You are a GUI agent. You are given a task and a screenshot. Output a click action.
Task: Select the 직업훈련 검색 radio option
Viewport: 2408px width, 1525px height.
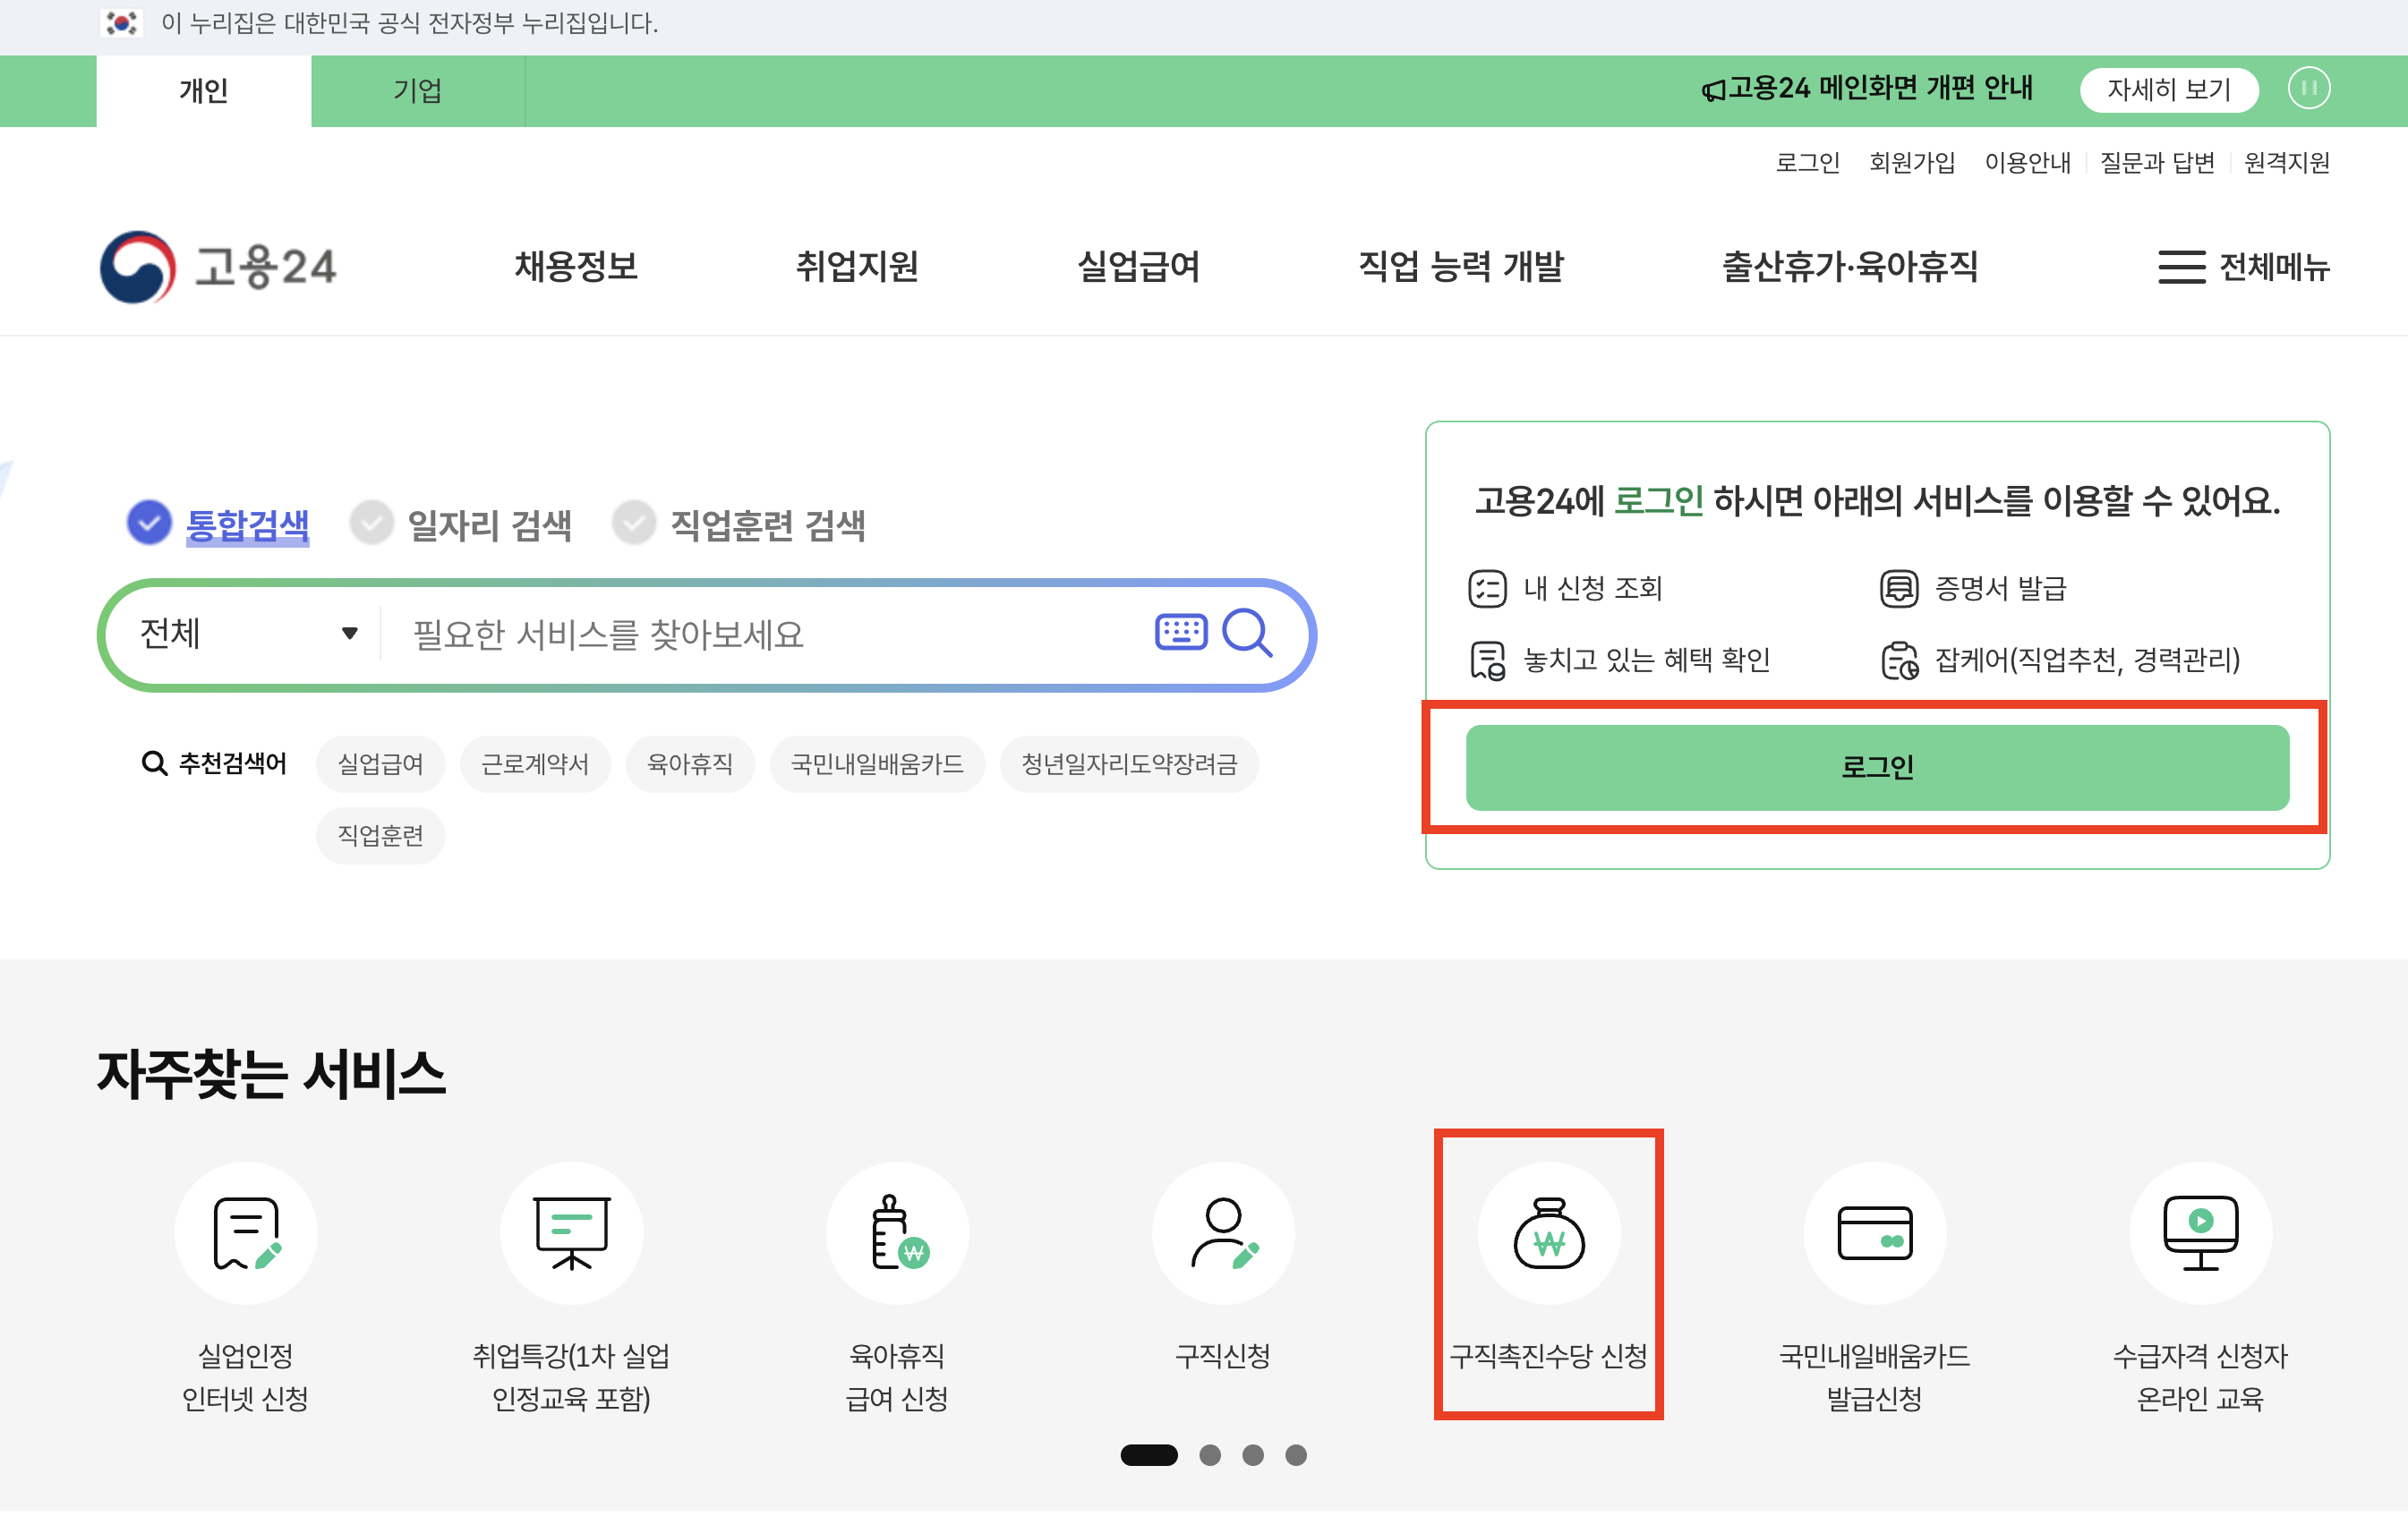634,523
